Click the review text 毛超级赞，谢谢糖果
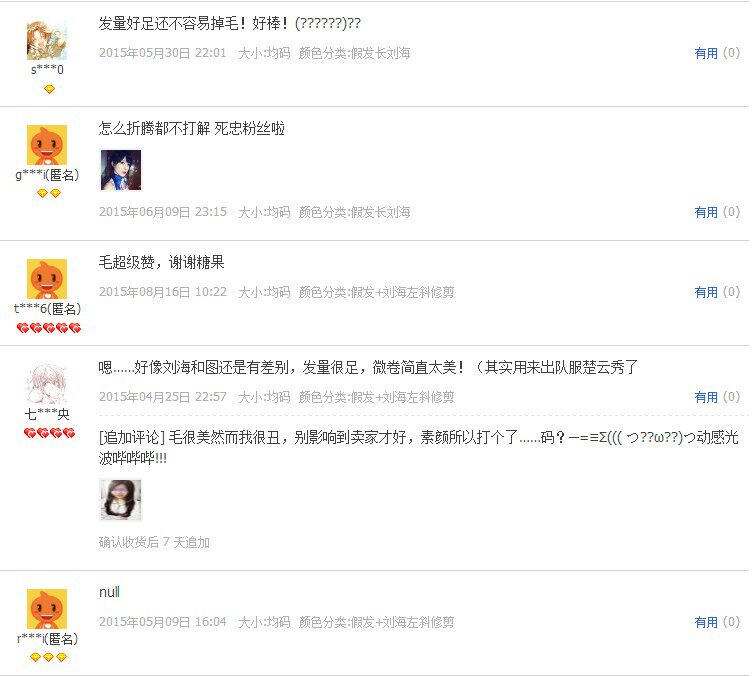Viewport: 754px width, 677px height. point(162,262)
